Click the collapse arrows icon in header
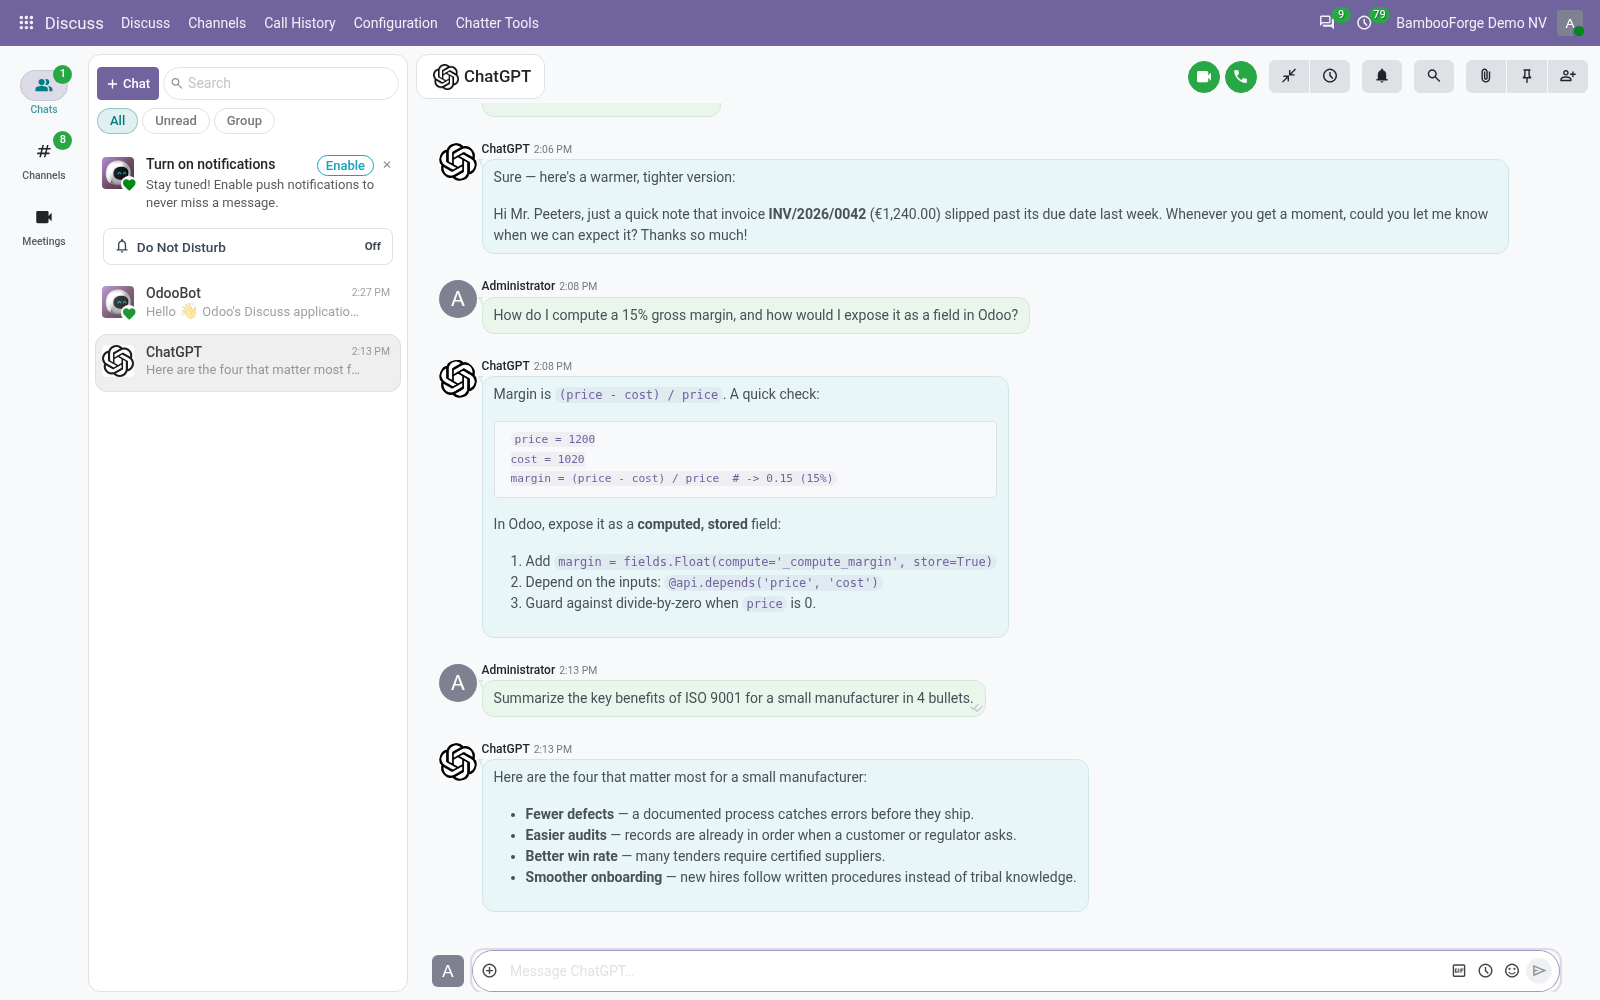Screen dimensions: 1600x1000 1289,76
